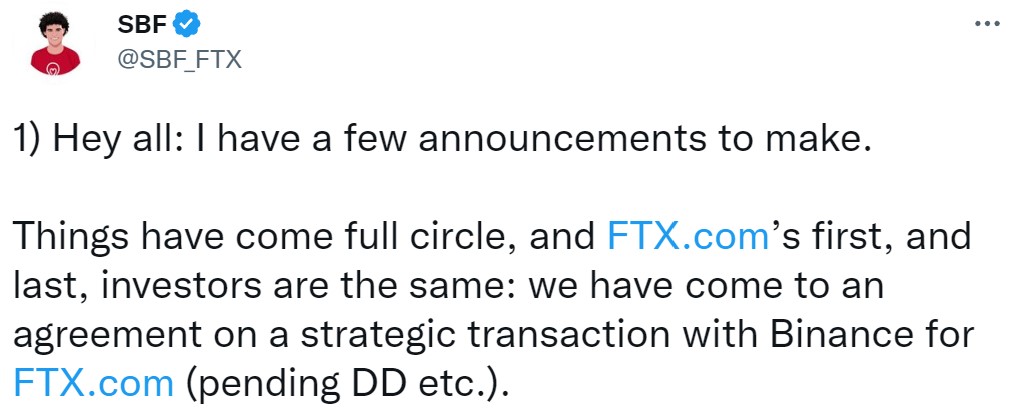Click the word "Binance" in the tweet
The width and height of the screenshot is (1009, 411).
pyautogui.click(x=837, y=333)
